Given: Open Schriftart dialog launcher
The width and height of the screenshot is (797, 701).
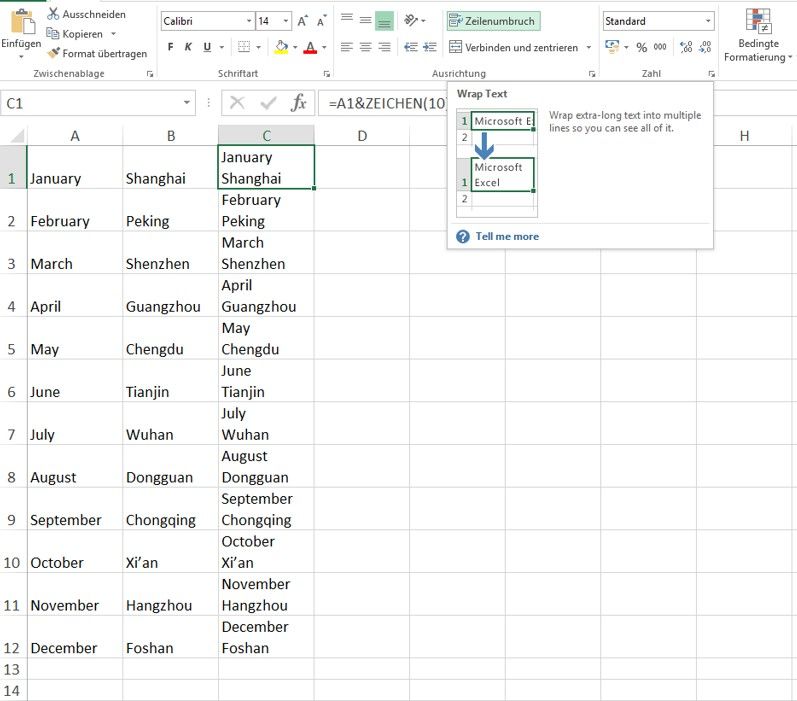Looking at the screenshot, I should point(326,74).
